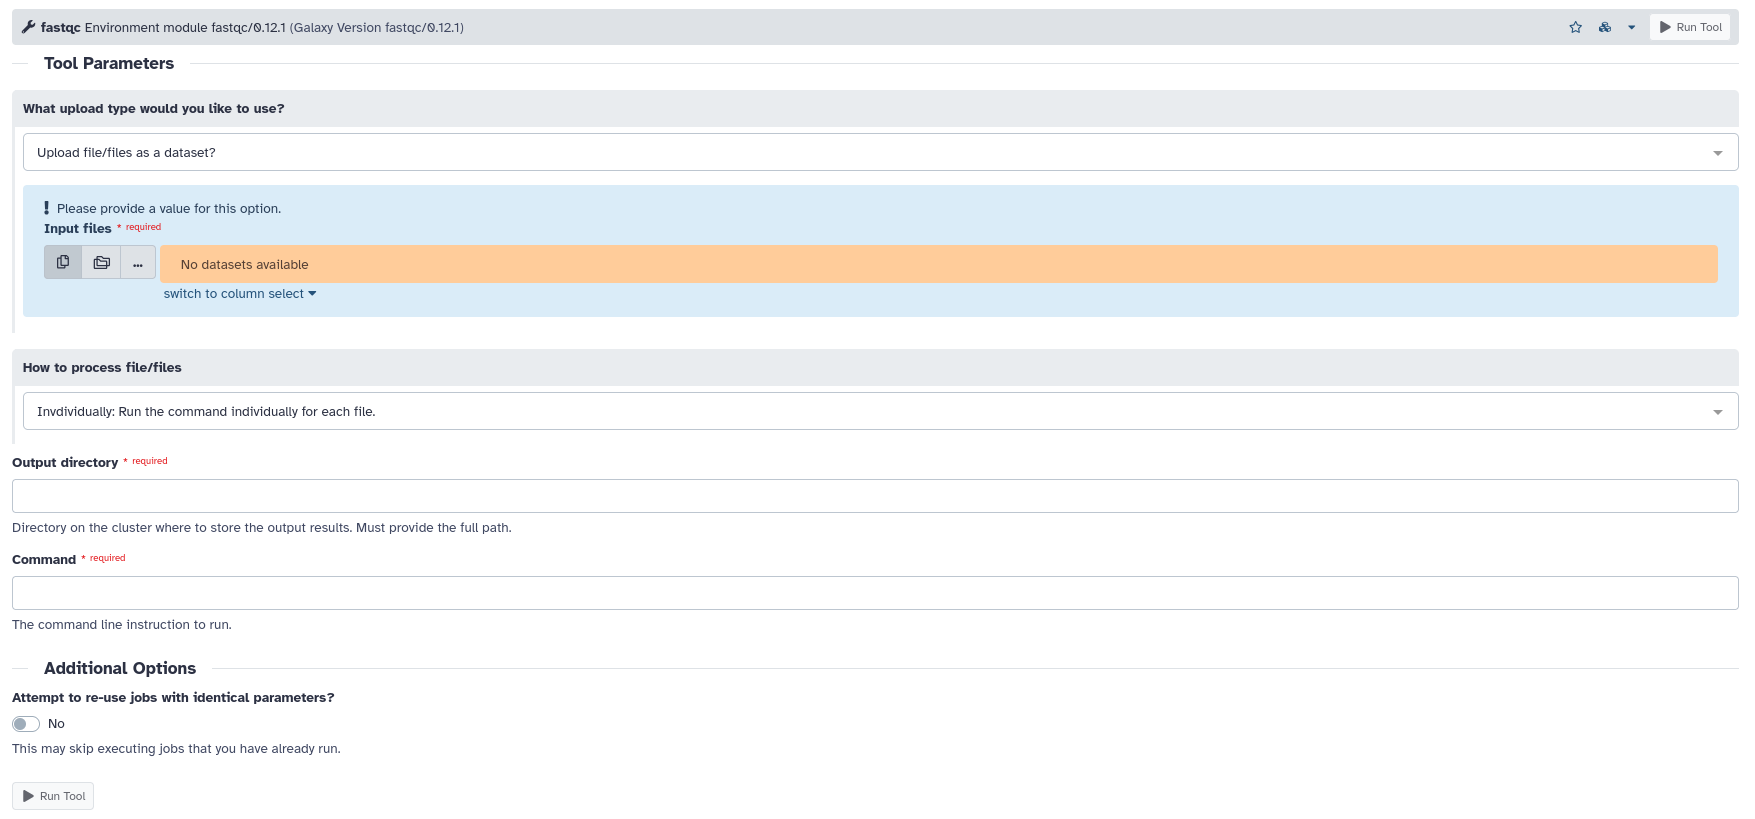The image size is (1755, 819).
Task: Click the No datasets available selector
Action: [x=938, y=264]
